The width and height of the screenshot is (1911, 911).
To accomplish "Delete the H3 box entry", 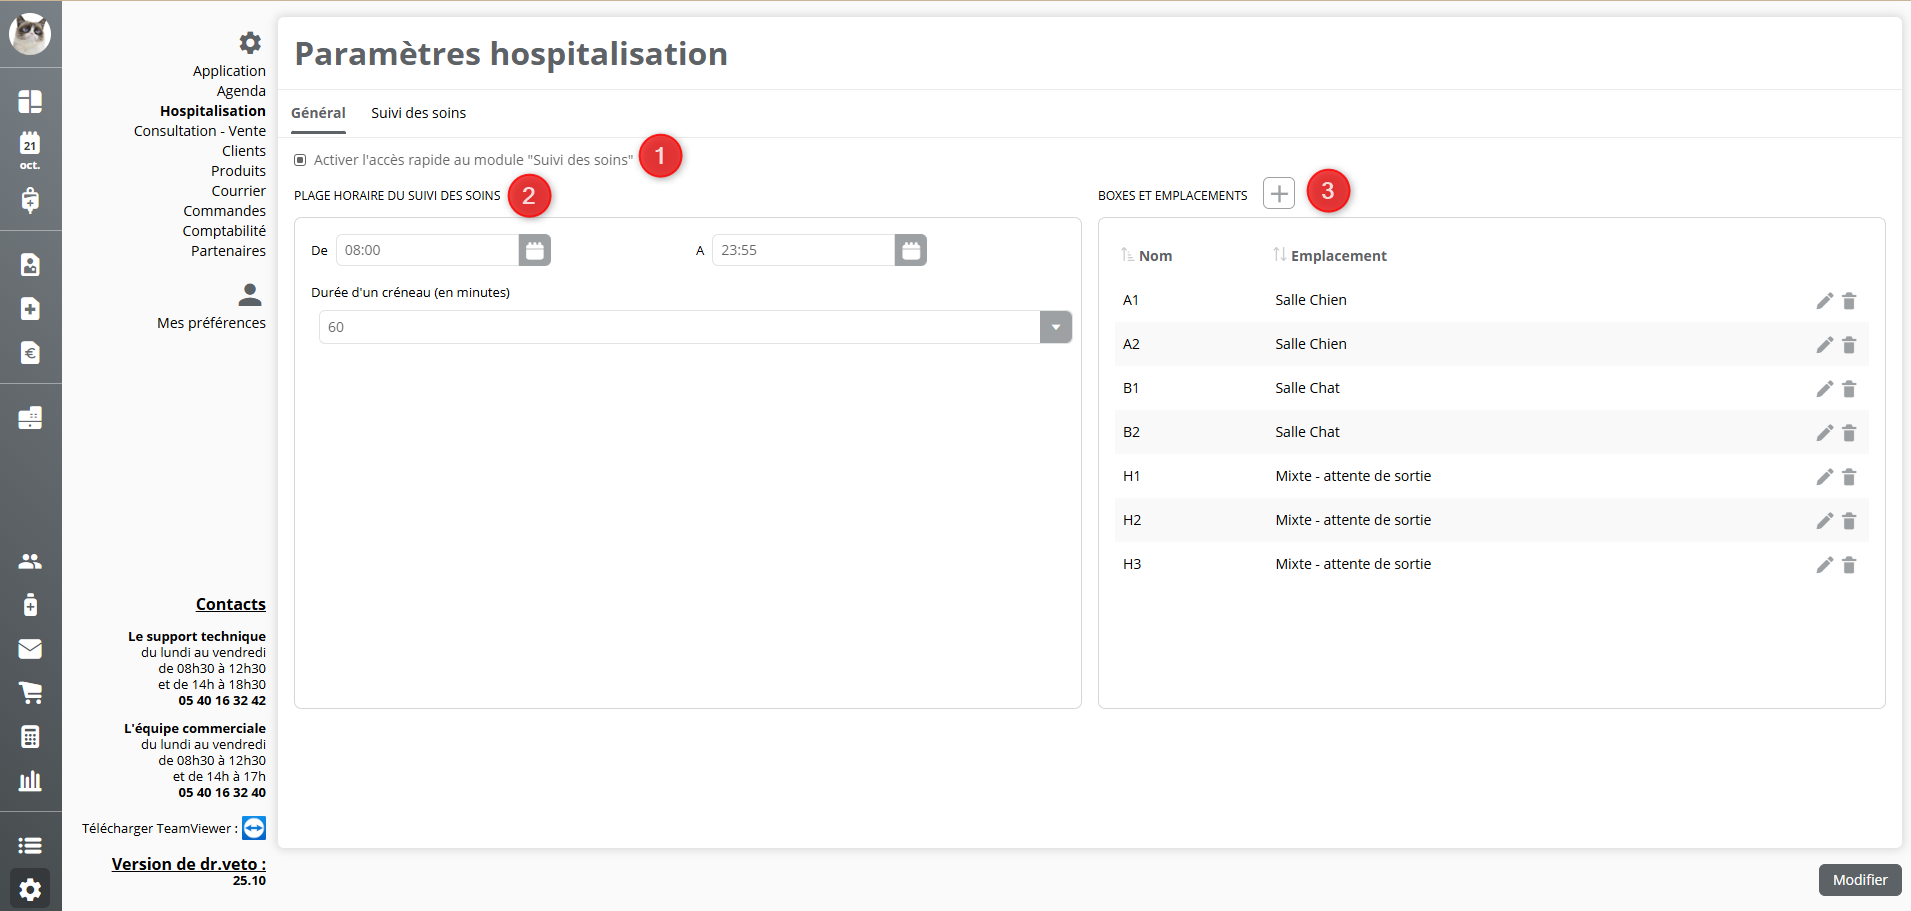I will coord(1849,565).
